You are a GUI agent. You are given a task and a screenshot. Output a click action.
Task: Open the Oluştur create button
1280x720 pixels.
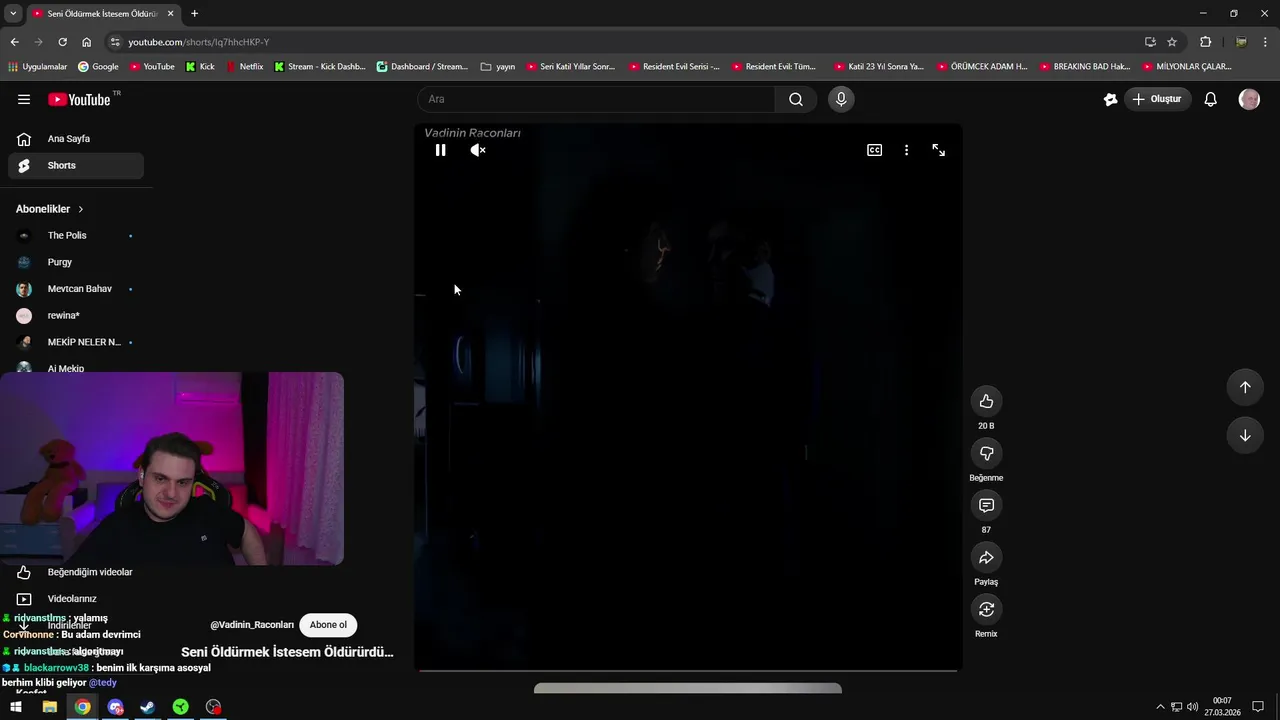[1157, 99]
